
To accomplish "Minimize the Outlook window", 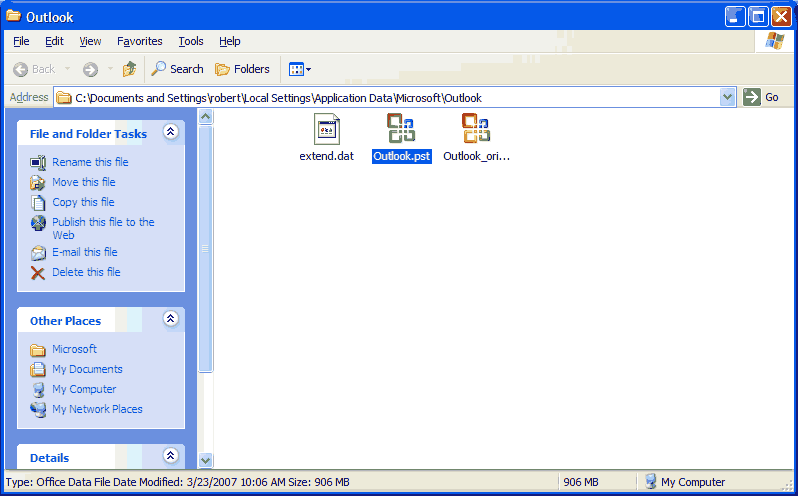I will (735, 17).
